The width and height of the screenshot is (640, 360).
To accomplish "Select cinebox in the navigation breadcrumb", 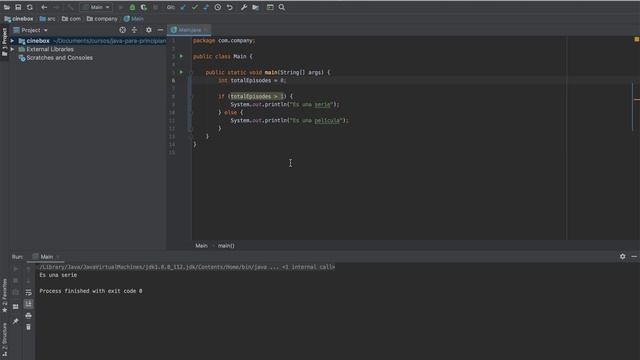I will tap(19, 19).
